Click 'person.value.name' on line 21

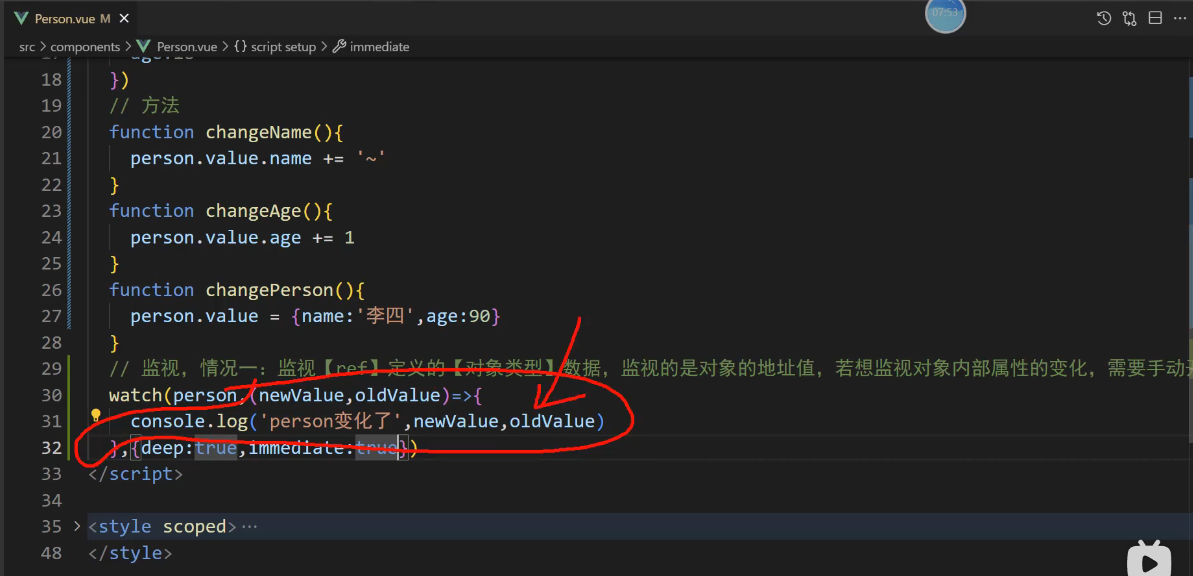click(221, 158)
